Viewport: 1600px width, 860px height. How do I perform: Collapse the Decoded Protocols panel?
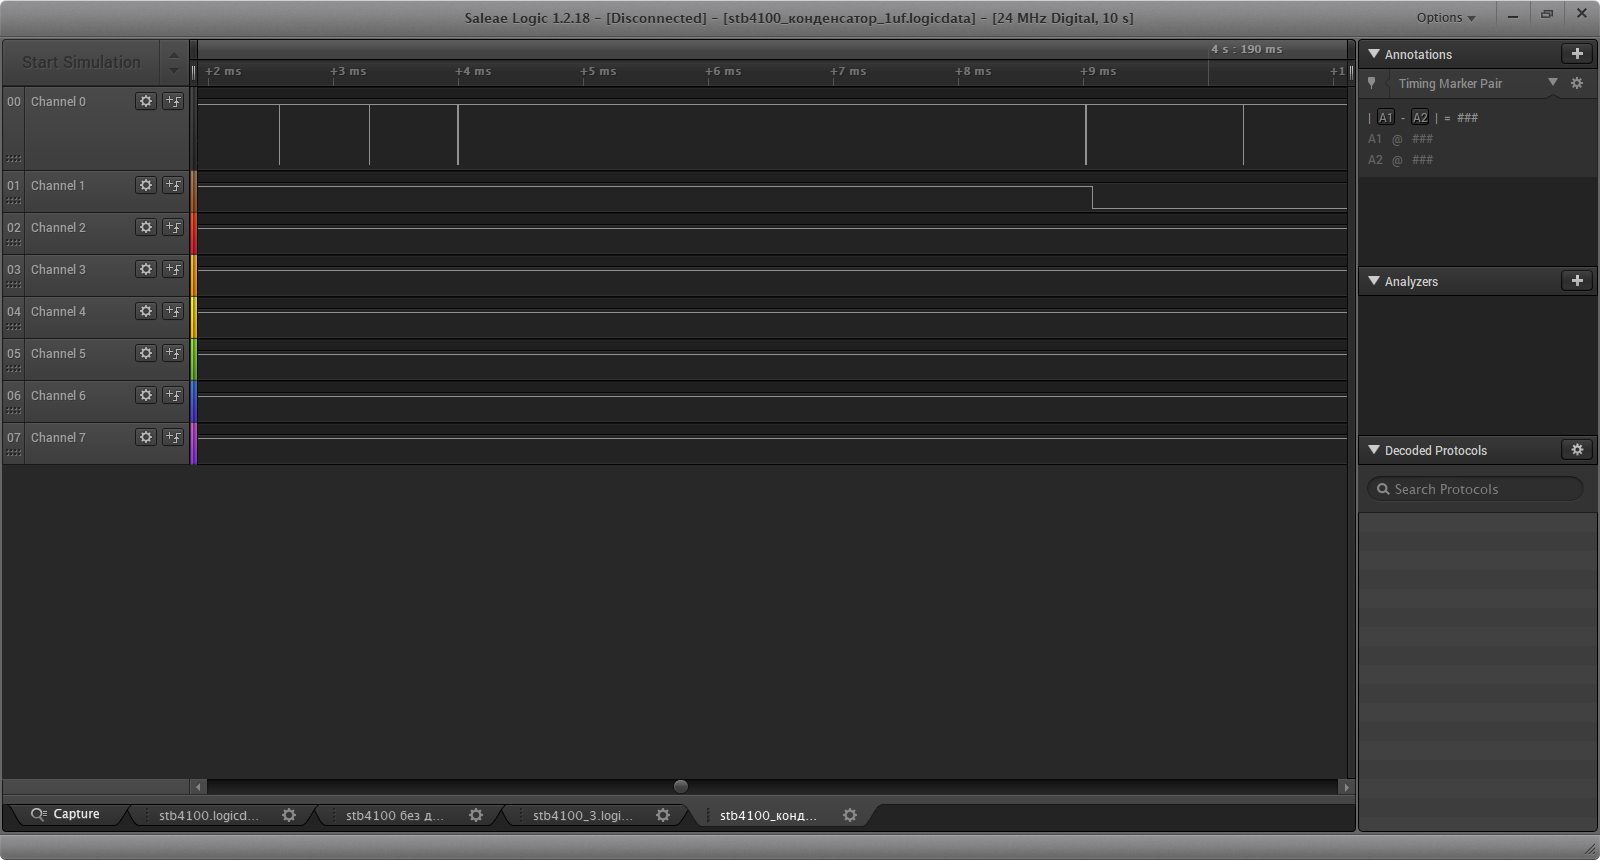1374,450
